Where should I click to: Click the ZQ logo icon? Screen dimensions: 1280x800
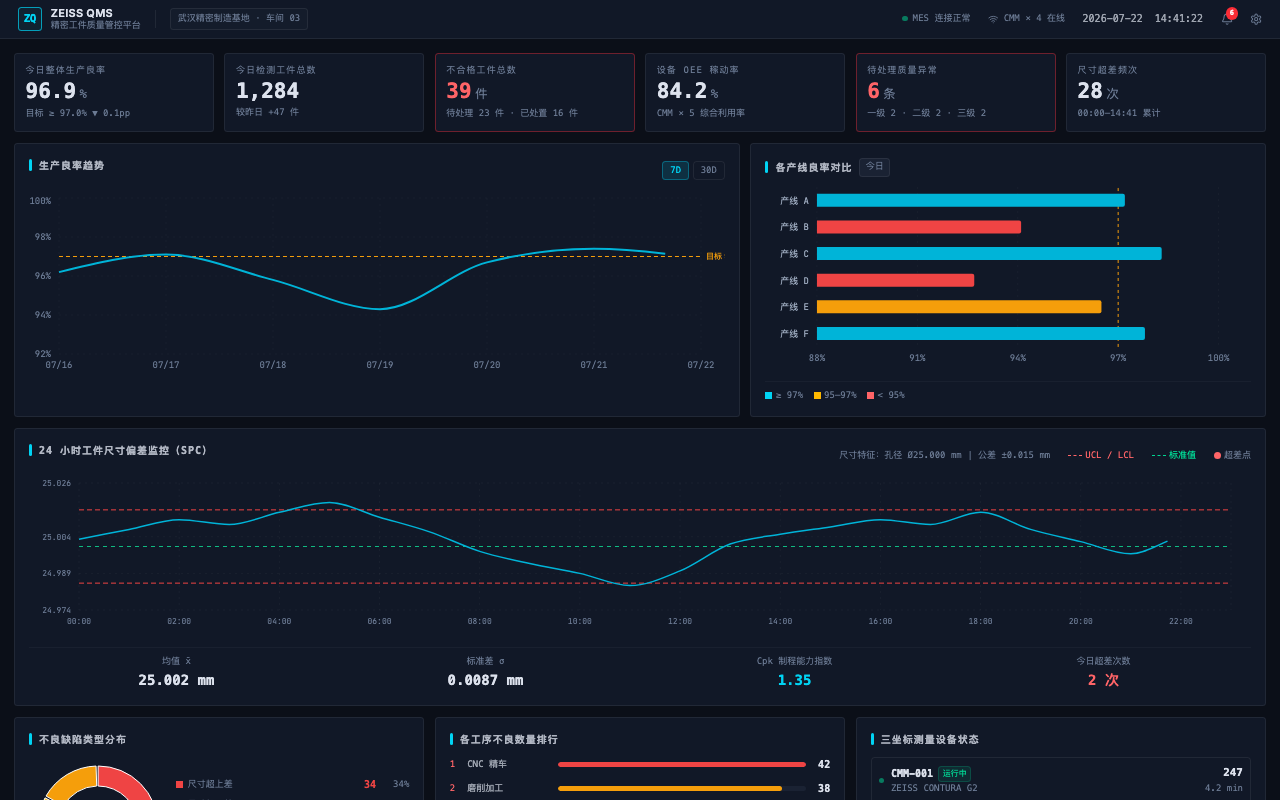point(30,19)
